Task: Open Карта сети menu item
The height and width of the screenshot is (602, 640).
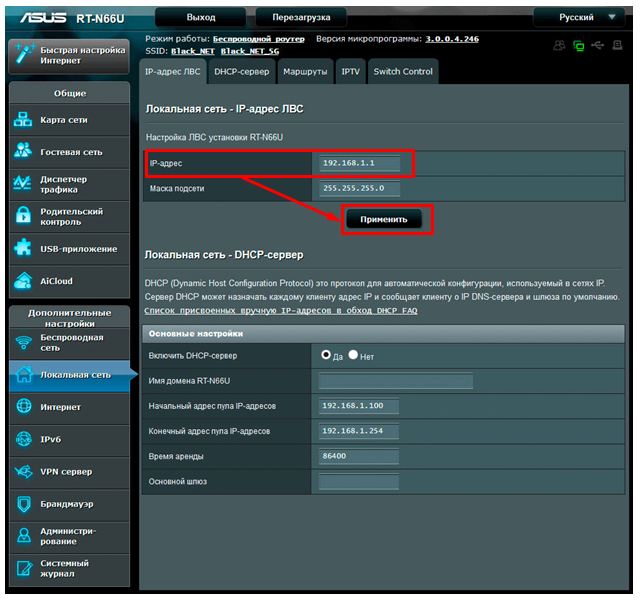Action: click(x=69, y=120)
